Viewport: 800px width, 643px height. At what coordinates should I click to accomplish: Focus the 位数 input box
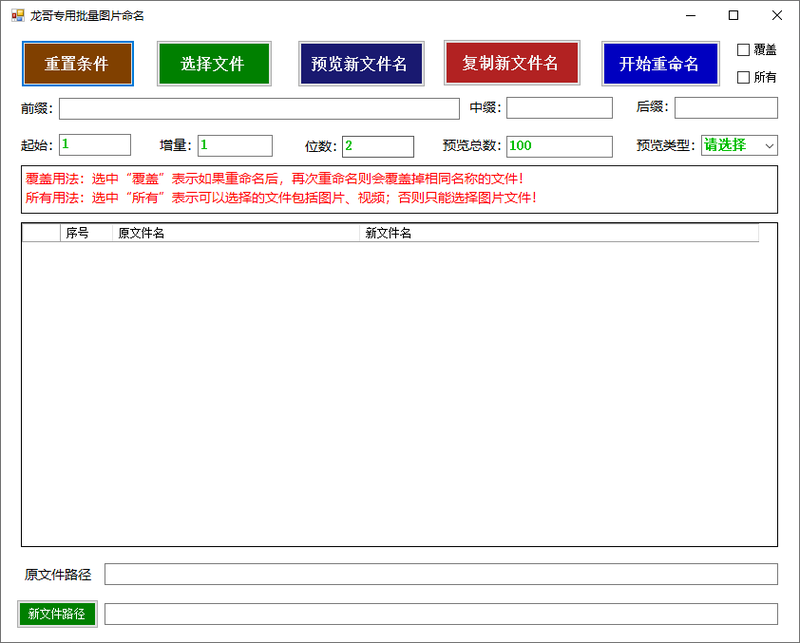pos(378,146)
